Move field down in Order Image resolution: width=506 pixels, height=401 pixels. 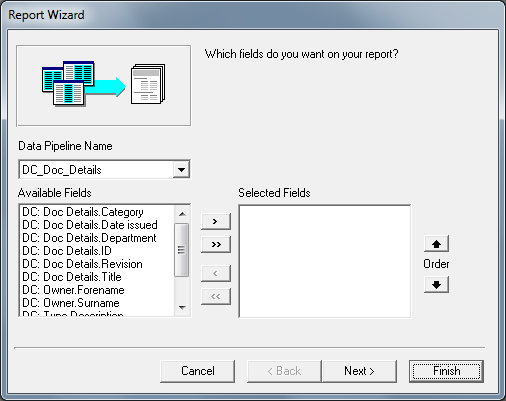point(436,284)
